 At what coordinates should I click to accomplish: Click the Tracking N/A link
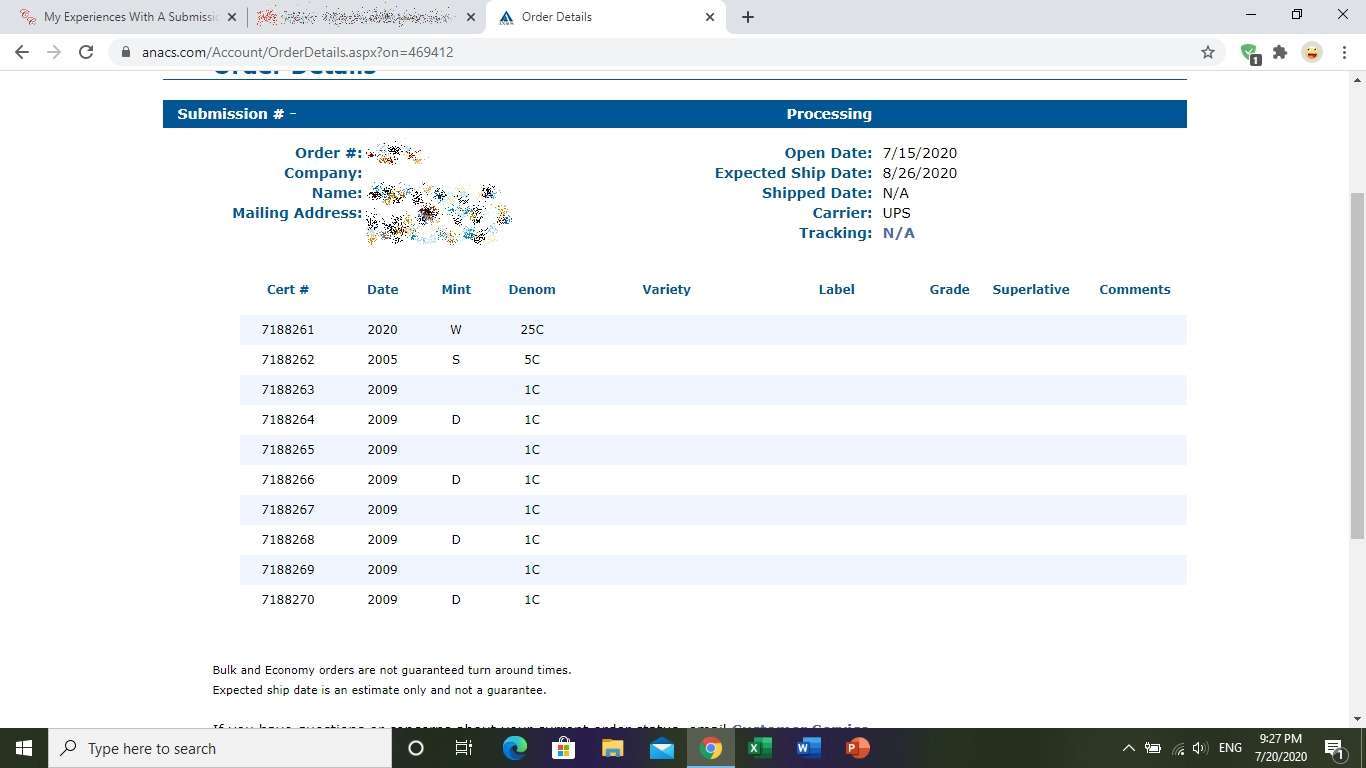[x=898, y=233]
